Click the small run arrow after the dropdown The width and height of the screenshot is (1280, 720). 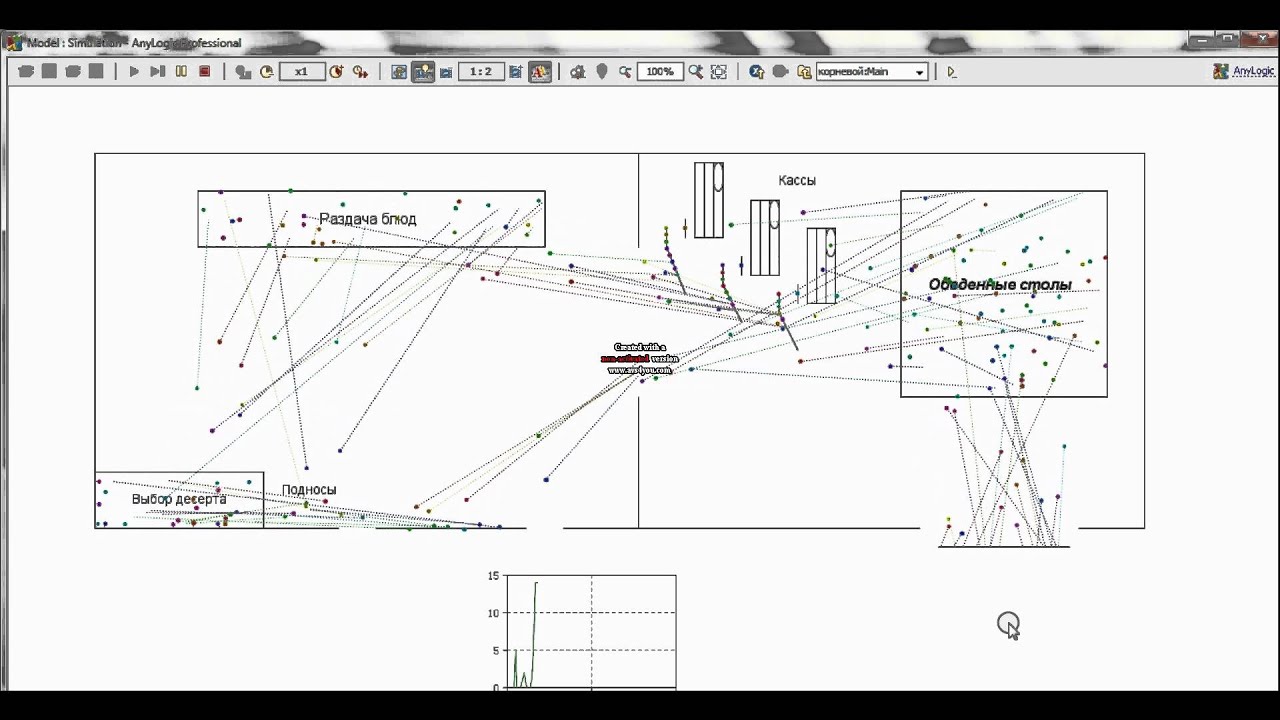click(951, 72)
